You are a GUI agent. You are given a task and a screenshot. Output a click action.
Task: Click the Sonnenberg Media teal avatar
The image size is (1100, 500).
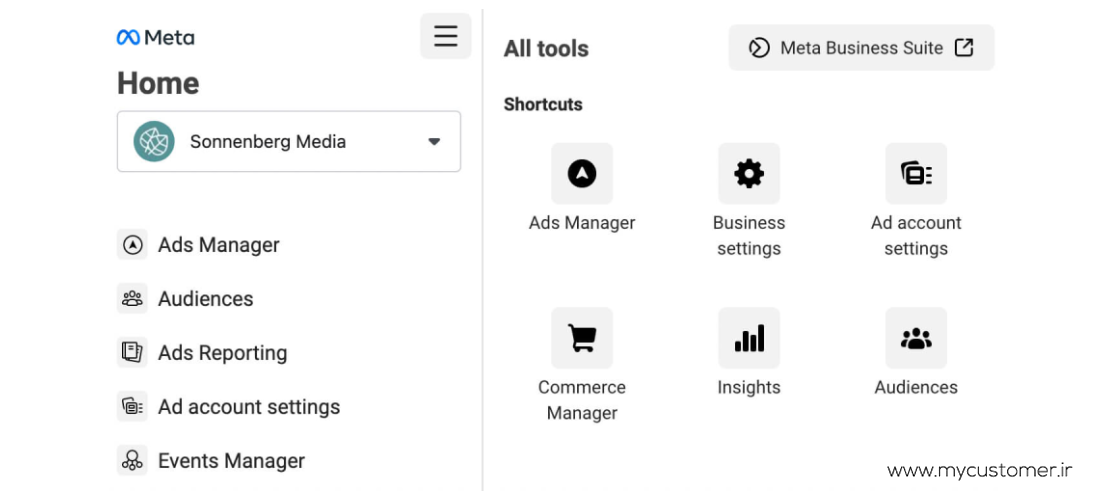(154, 142)
